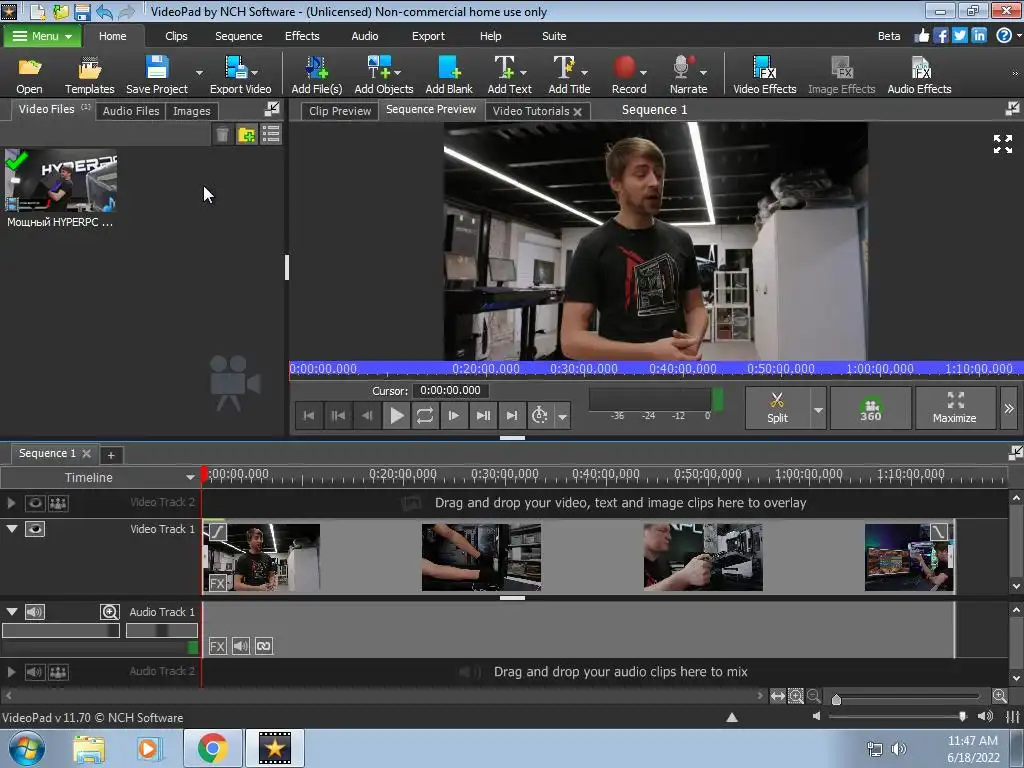Open a project with the Open icon
The image size is (1024, 768).
[x=29, y=75]
